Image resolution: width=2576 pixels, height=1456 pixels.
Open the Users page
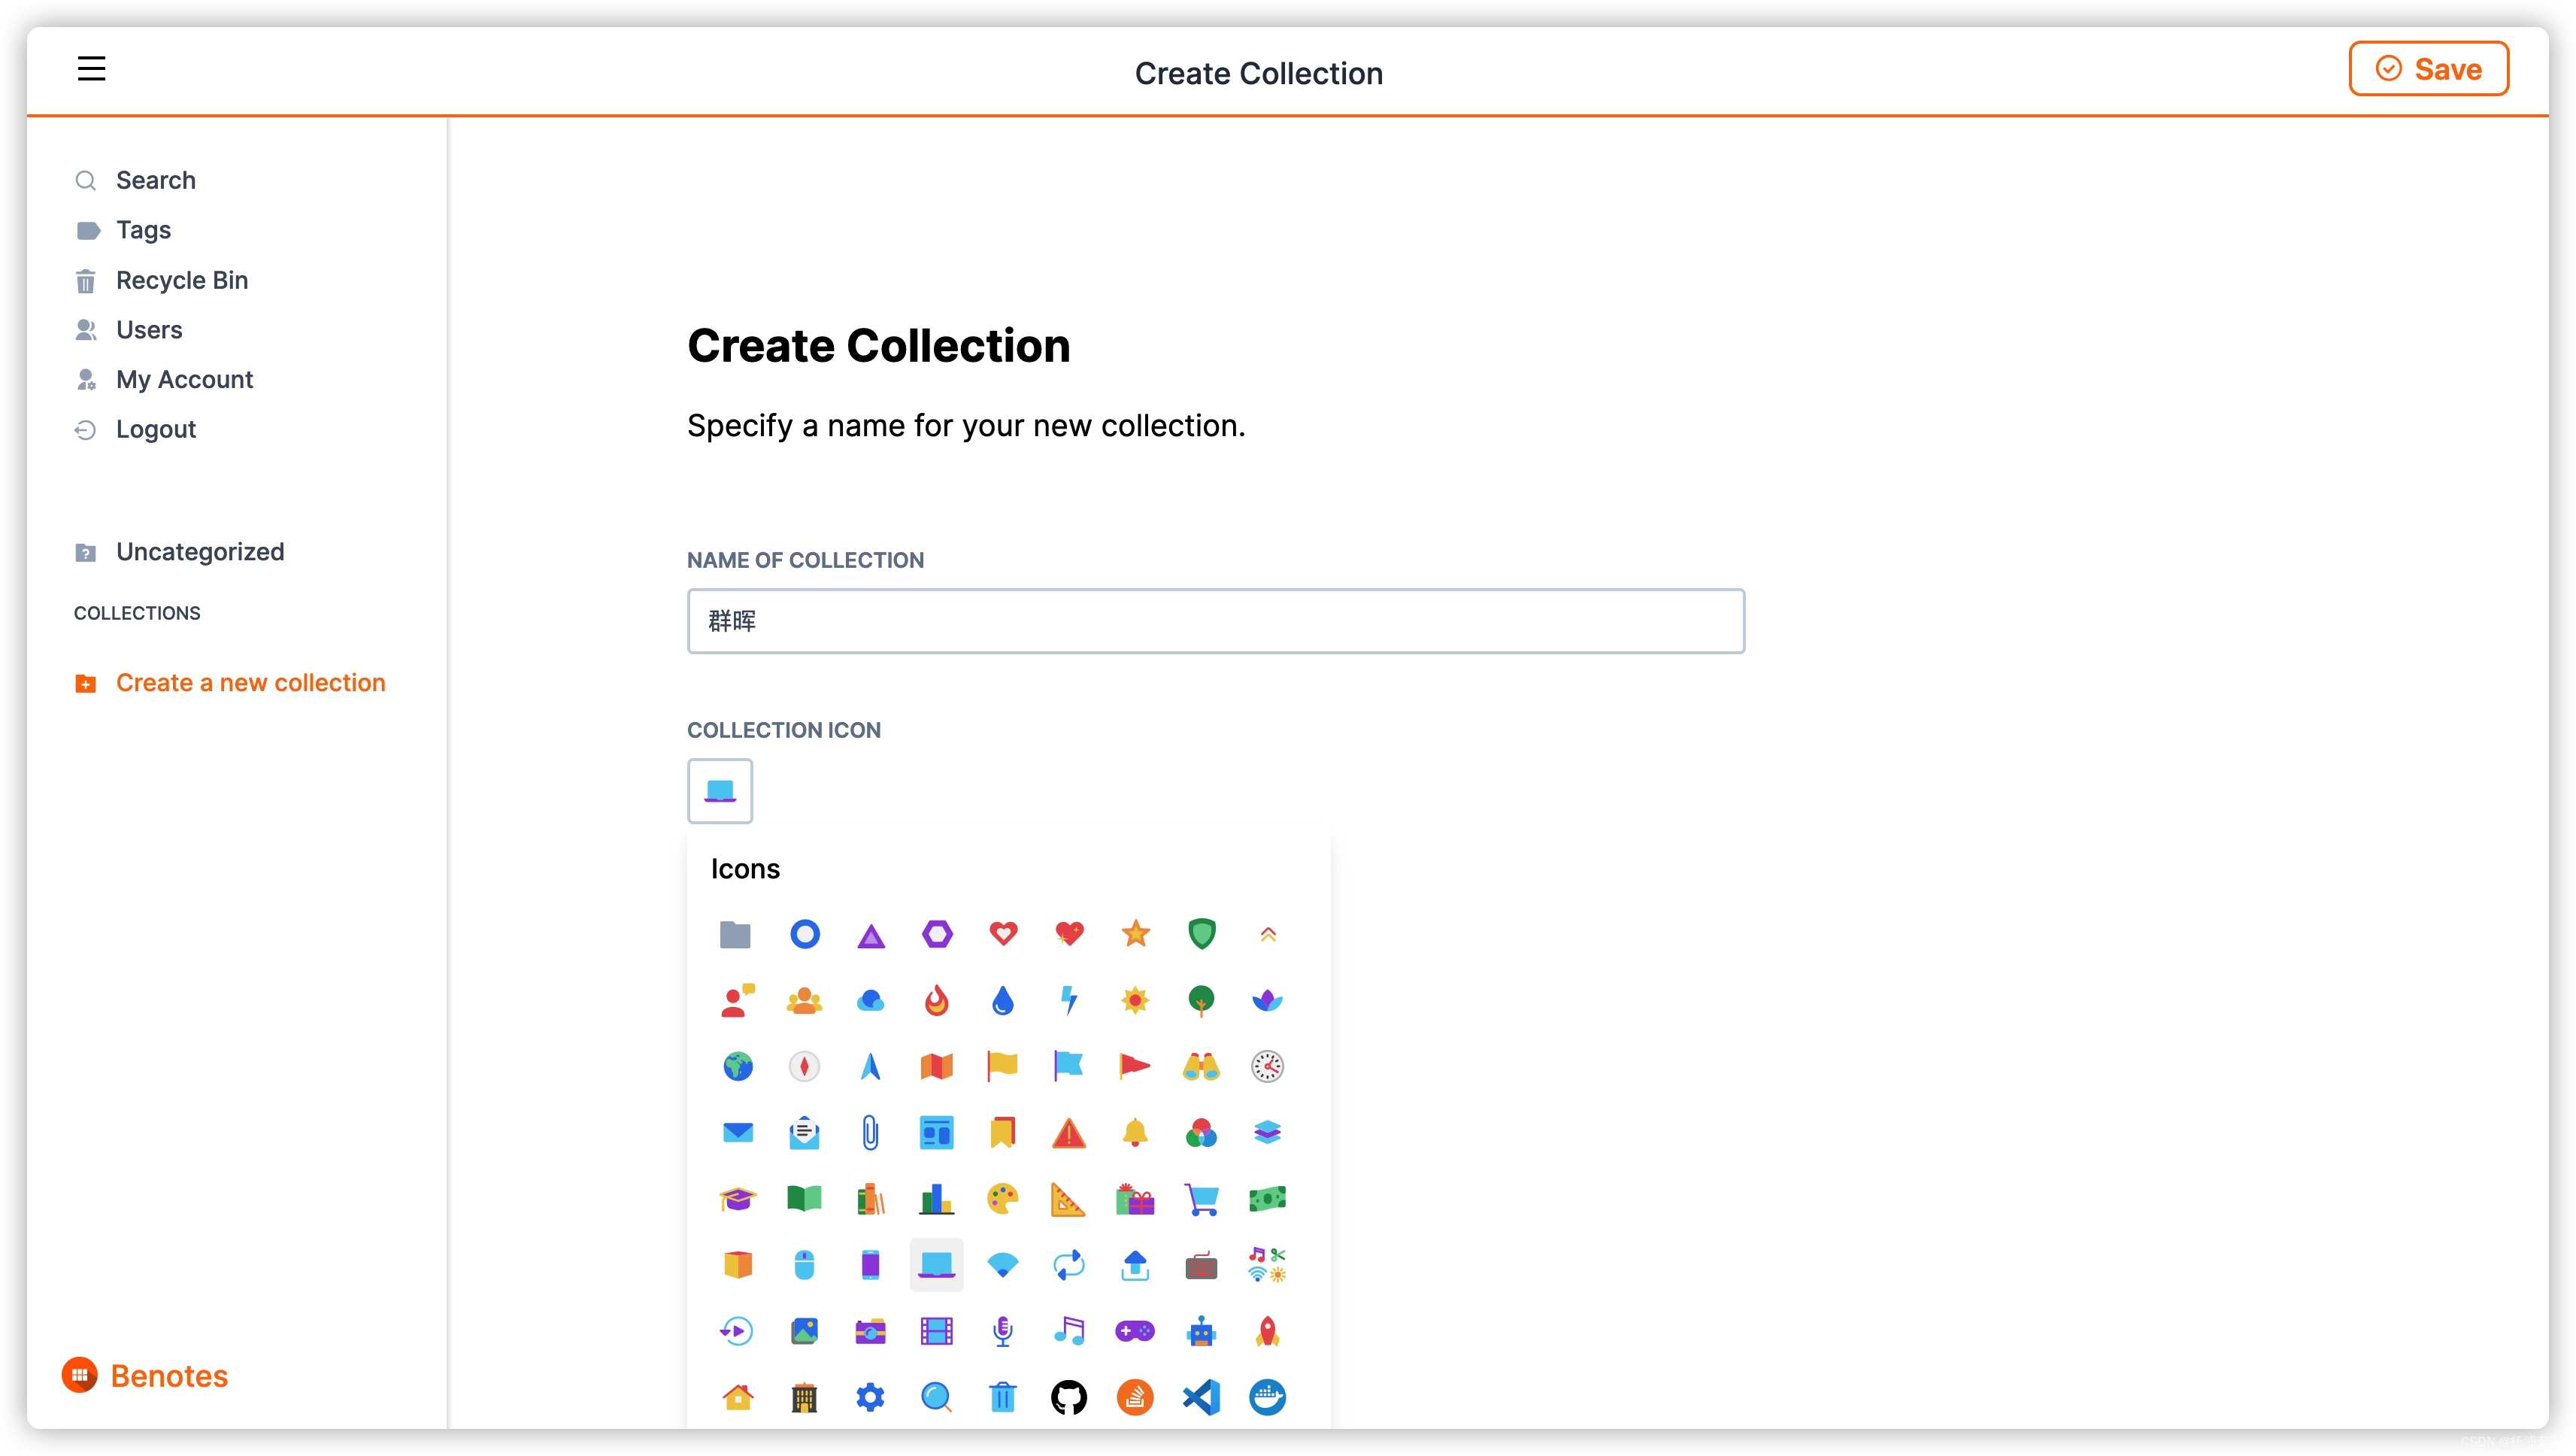click(x=148, y=330)
